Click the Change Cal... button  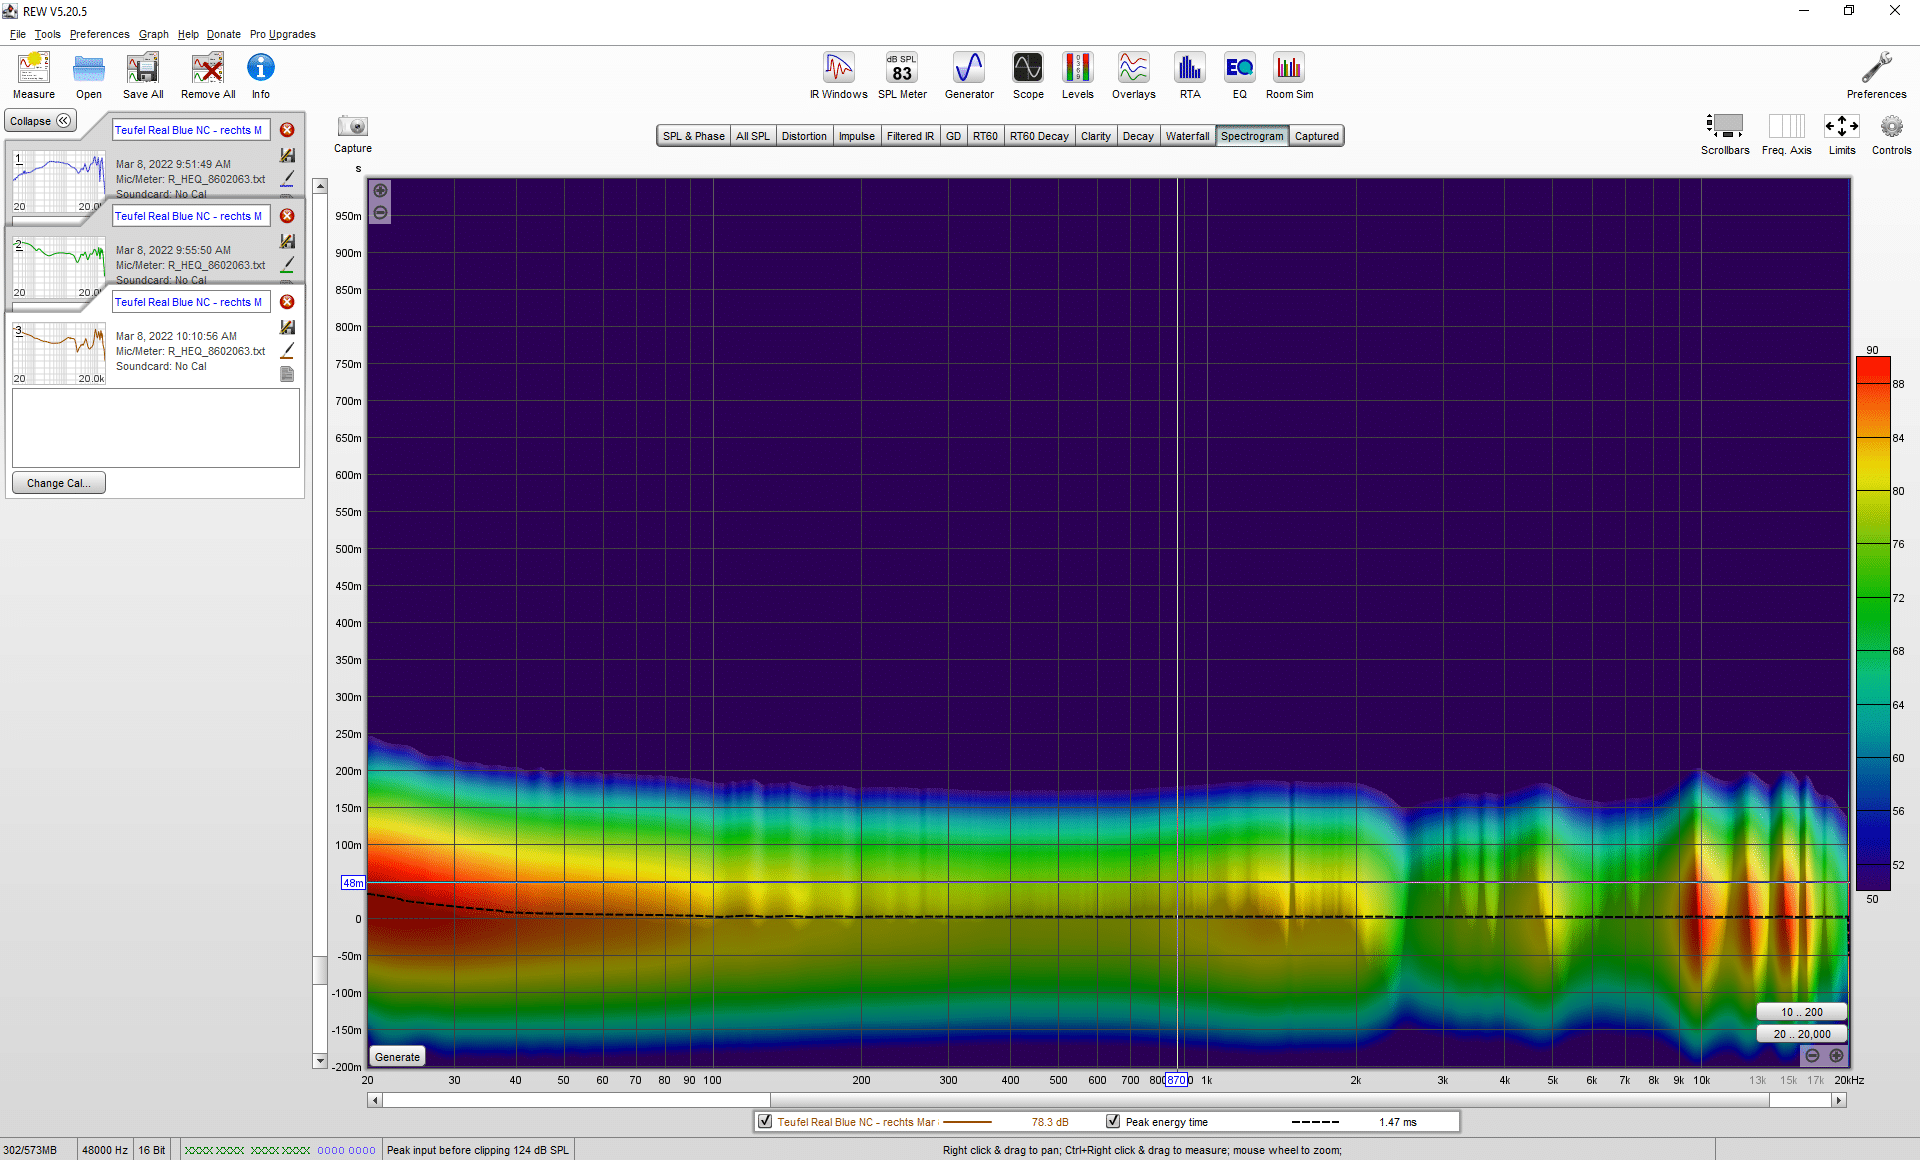click(59, 483)
